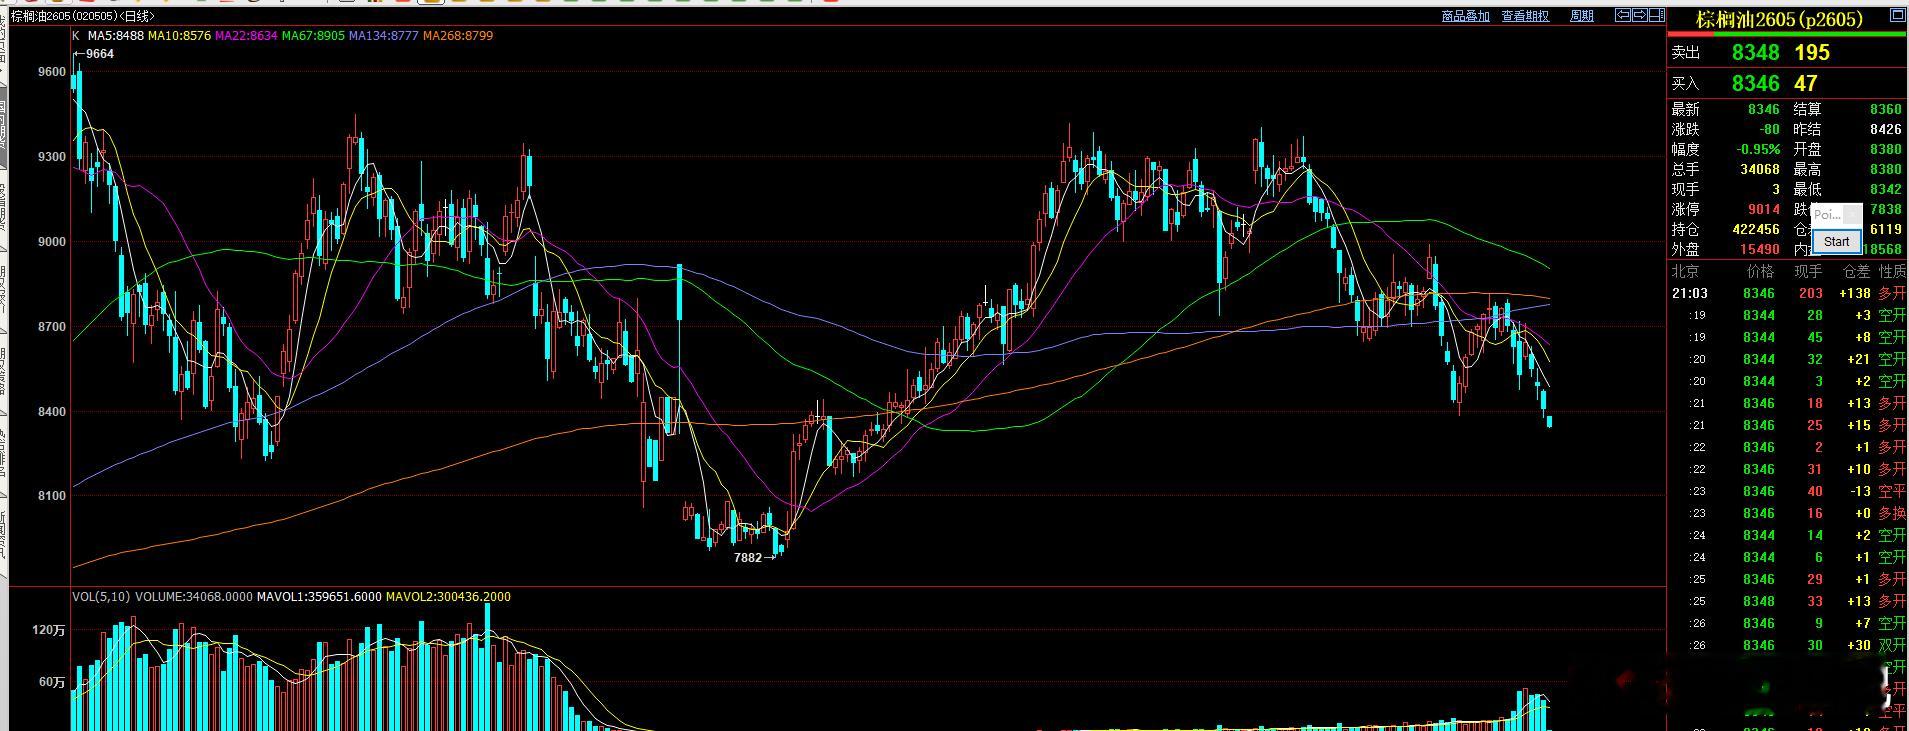Toggle the split side panel layout icon

coord(1656,15)
